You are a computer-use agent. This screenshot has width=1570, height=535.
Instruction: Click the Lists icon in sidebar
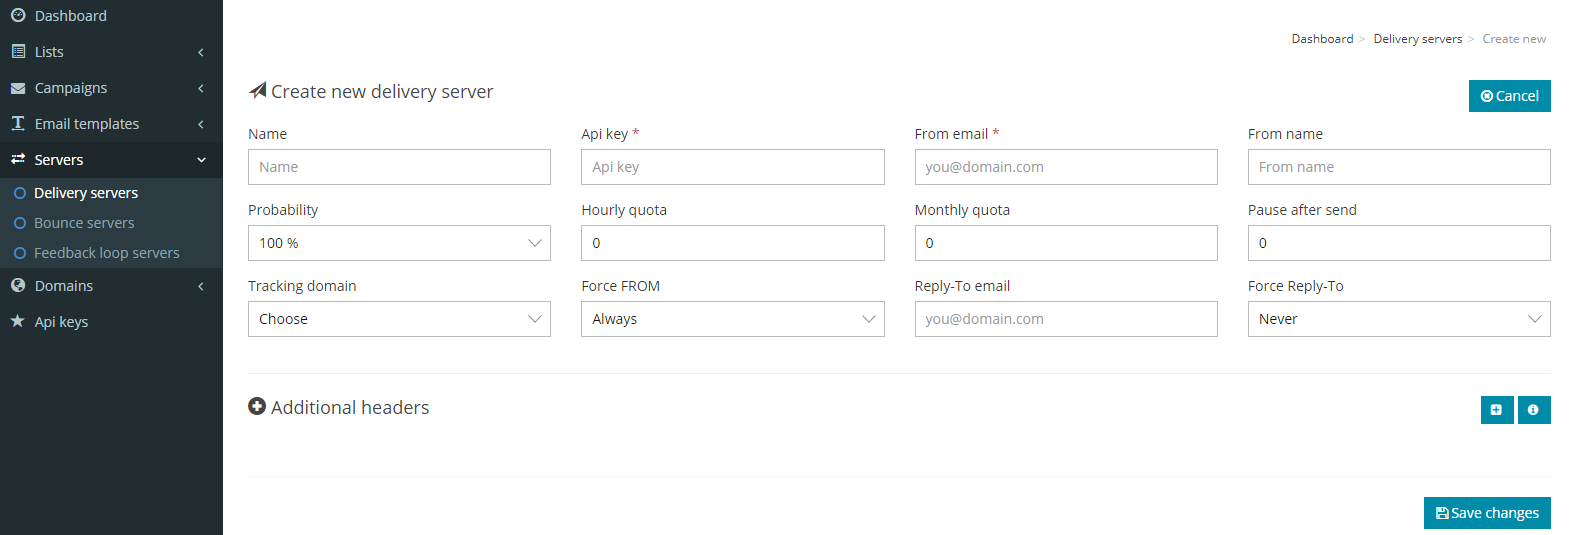pyautogui.click(x=18, y=51)
